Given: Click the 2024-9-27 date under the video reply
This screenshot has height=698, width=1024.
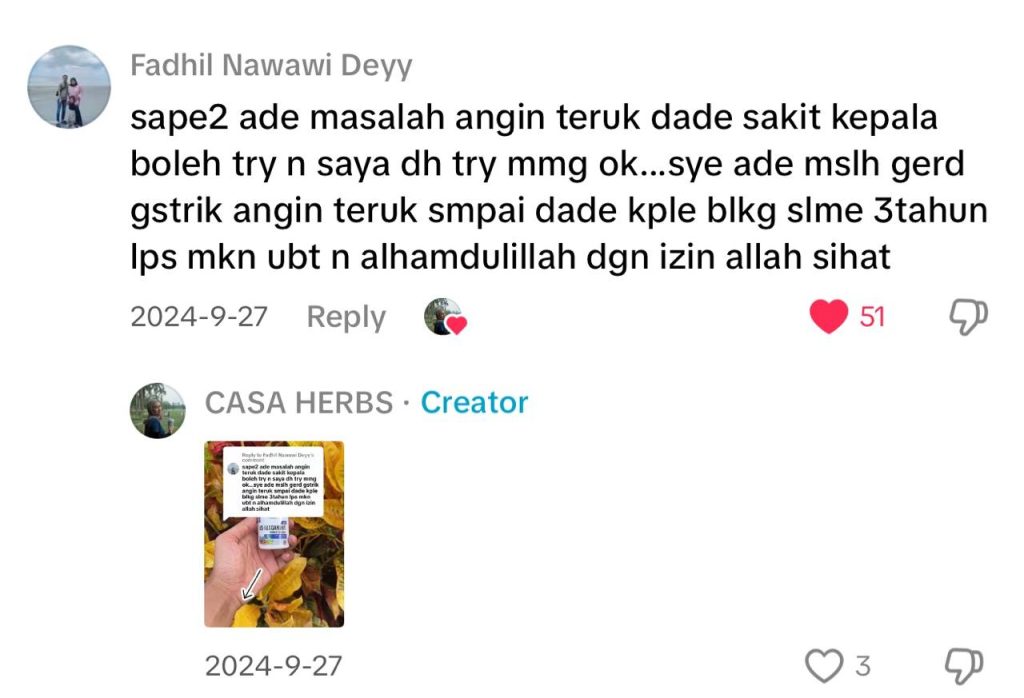Looking at the screenshot, I should [x=274, y=666].
